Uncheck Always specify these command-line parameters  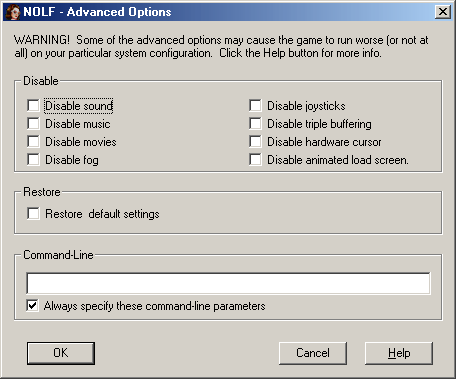(x=32, y=306)
